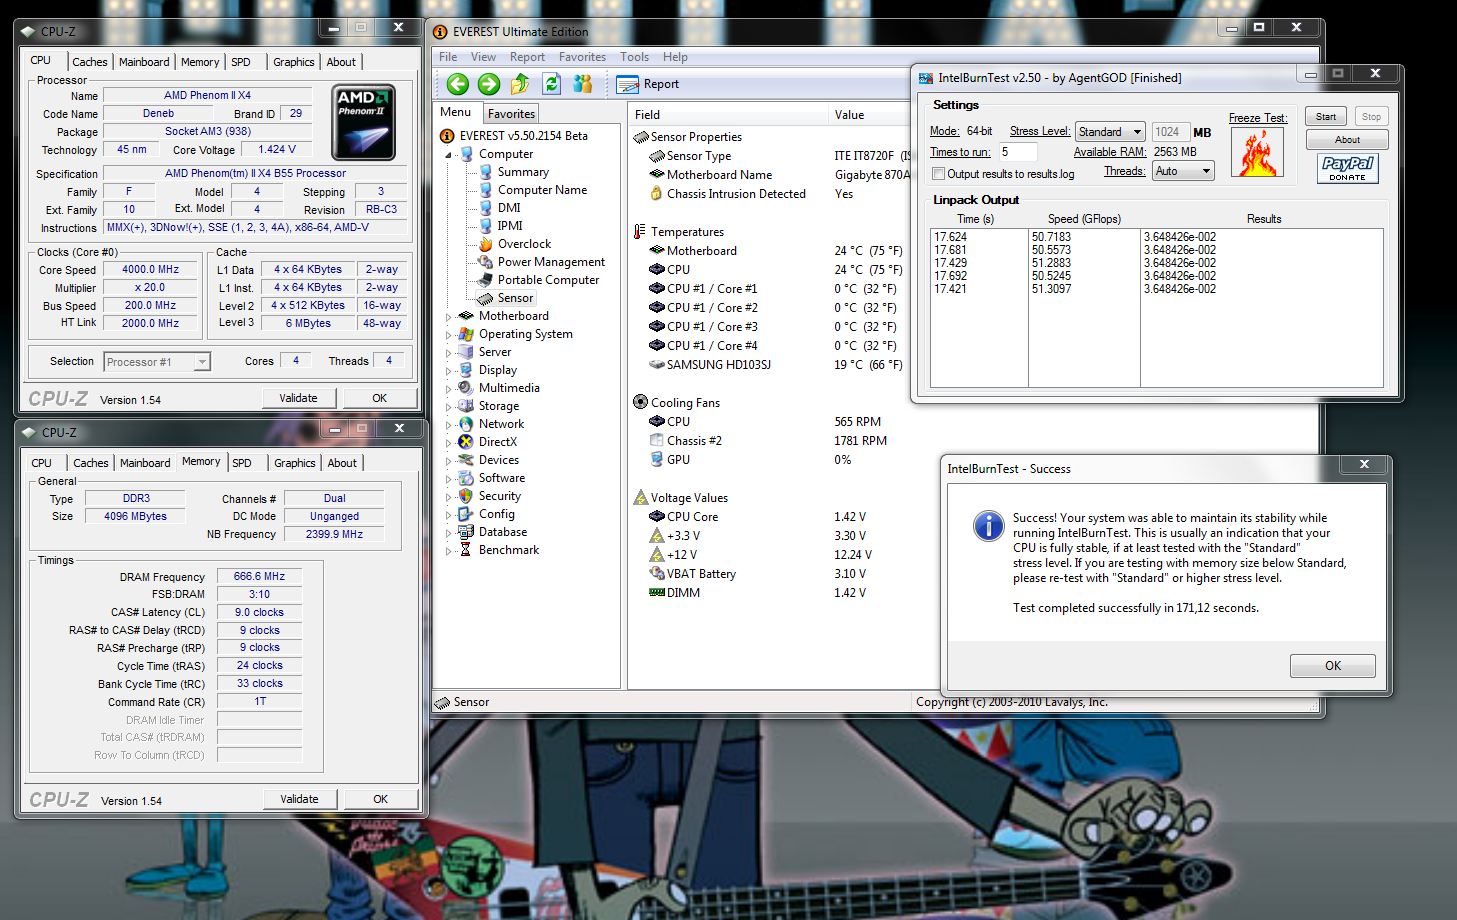Open Graphics tab in CPU-Z processor window
Image resolution: width=1457 pixels, height=920 pixels.
[294, 62]
